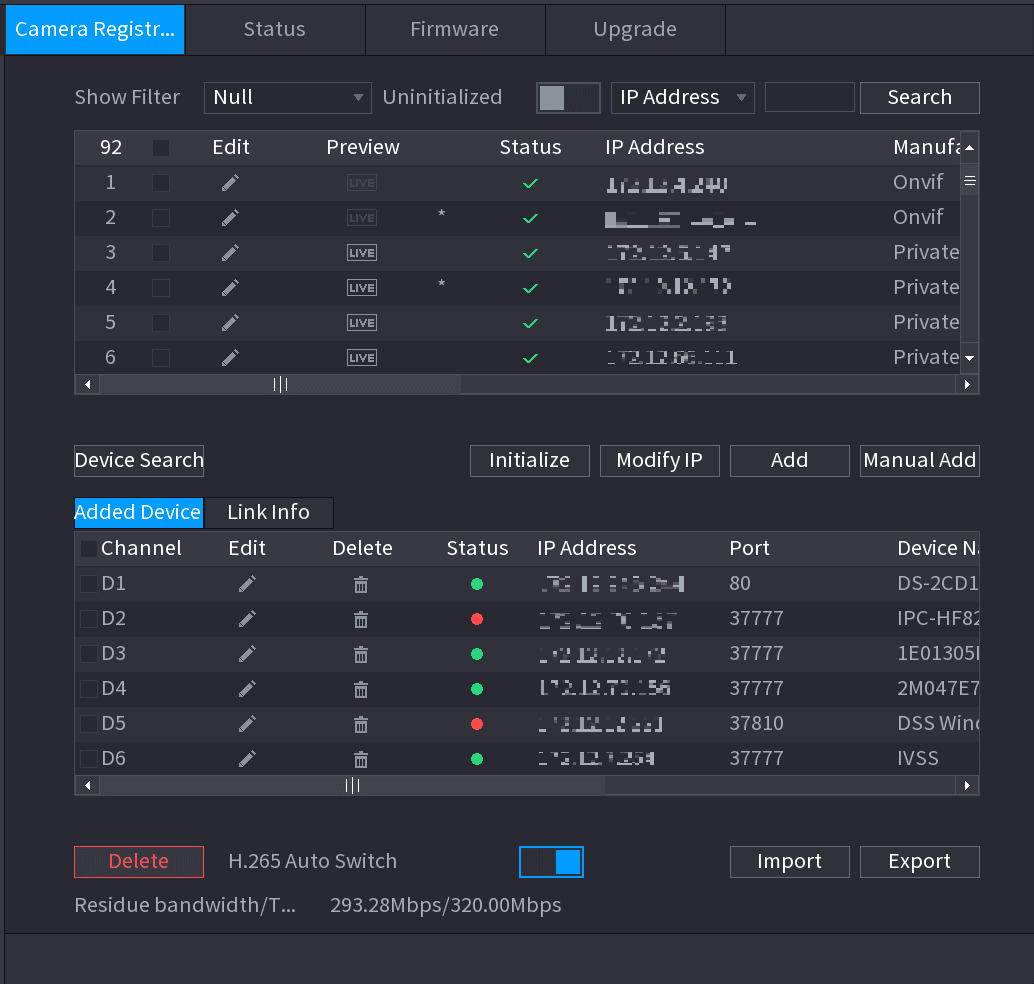The image size is (1034, 984).
Task: Click right arrow of added device horizontal scrollbar
Action: click(967, 785)
